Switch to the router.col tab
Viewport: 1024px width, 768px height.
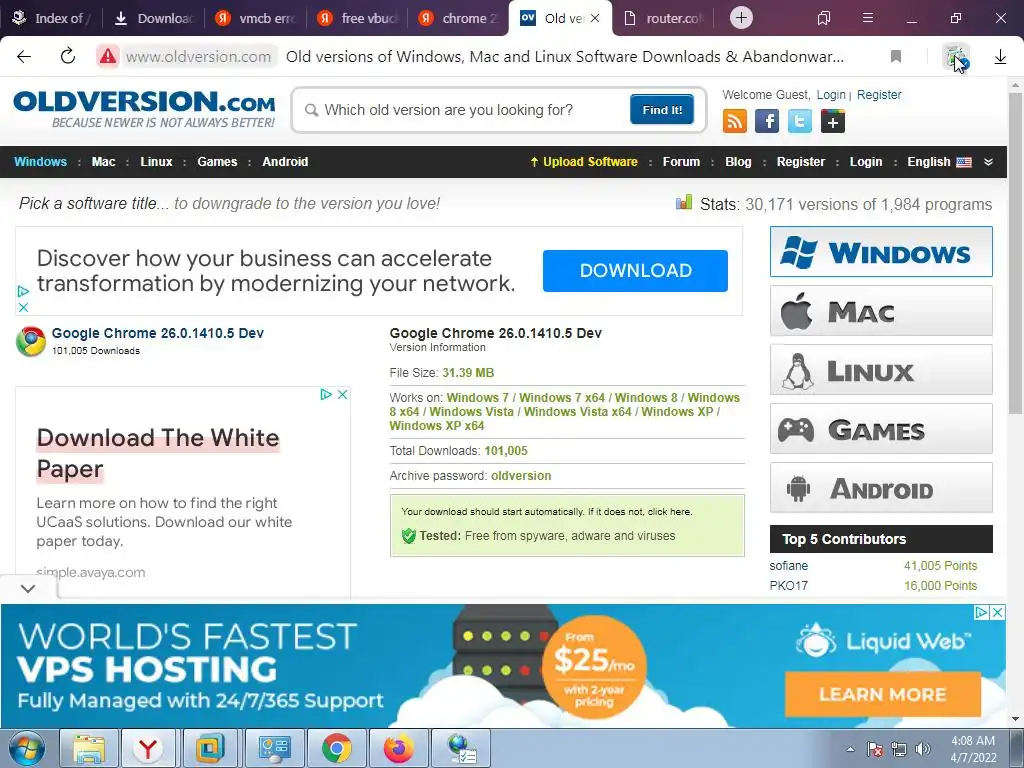[x=664, y=18]
